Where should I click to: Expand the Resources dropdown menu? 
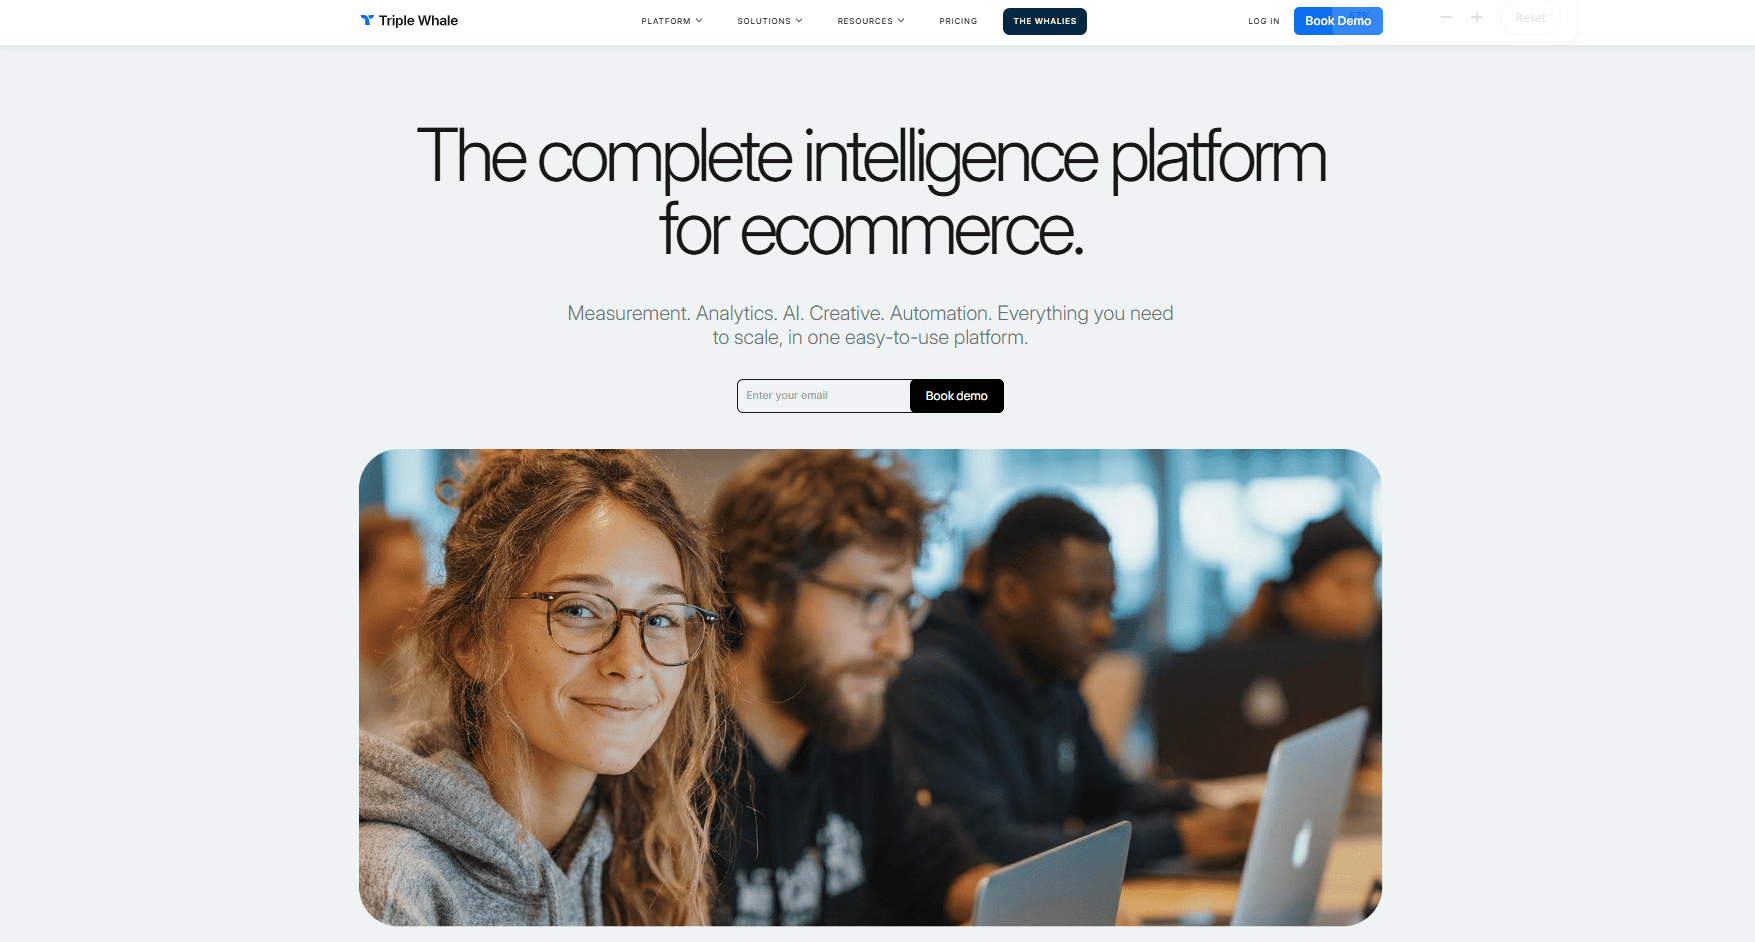click(871, 21)
